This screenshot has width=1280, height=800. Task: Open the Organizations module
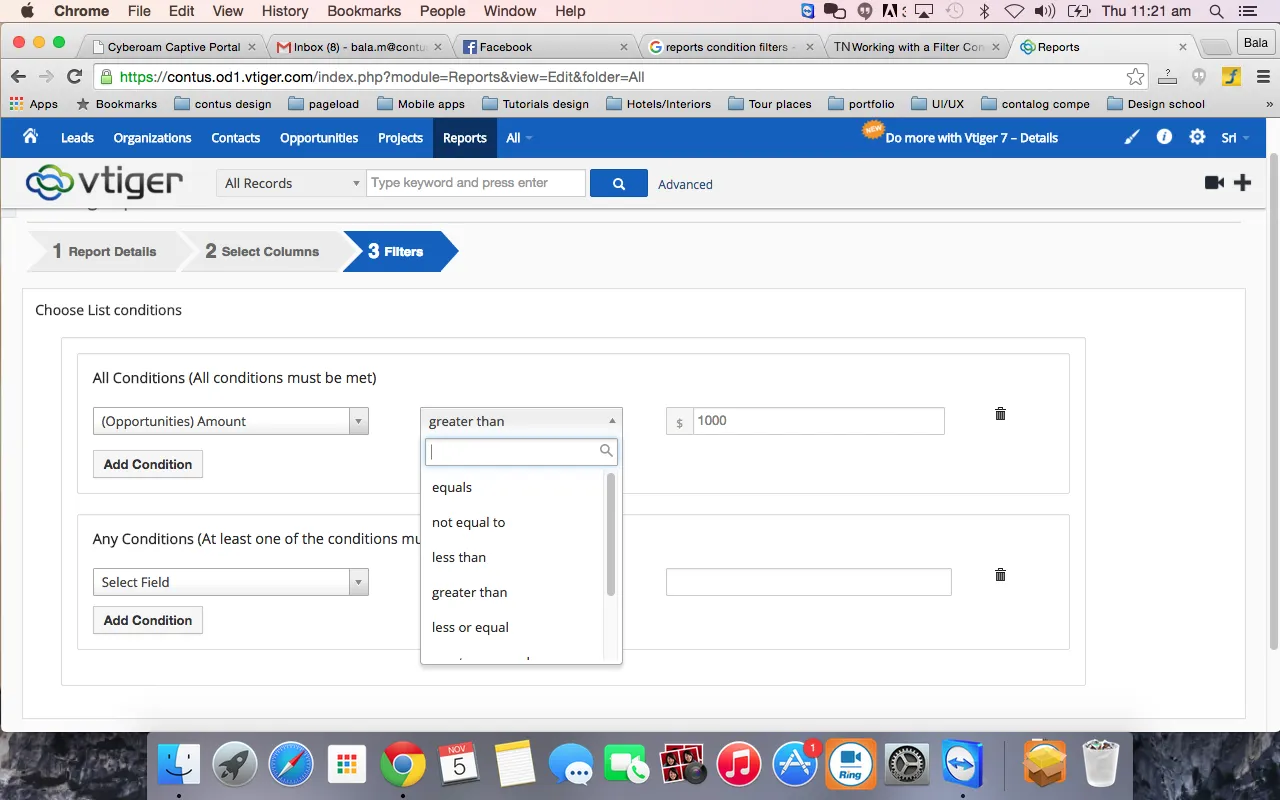[152, 138]
